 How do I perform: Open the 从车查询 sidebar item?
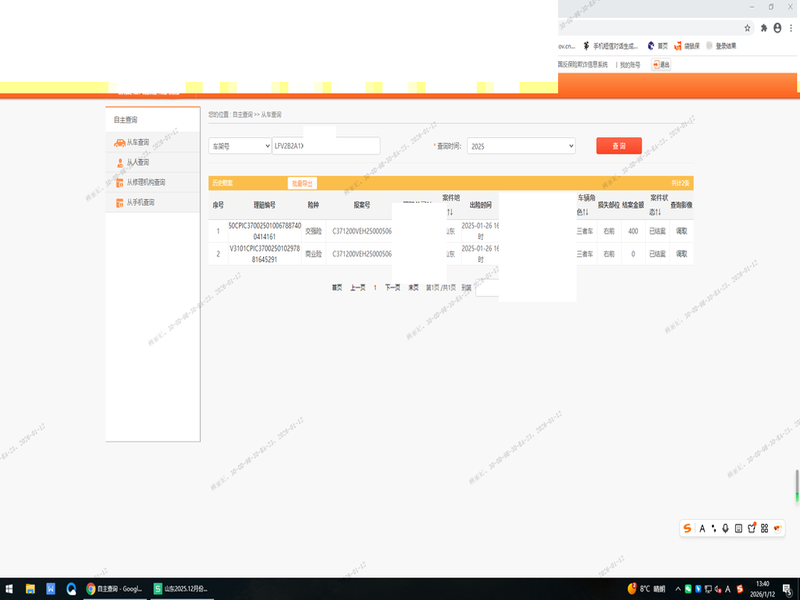[x=137, y=142]
